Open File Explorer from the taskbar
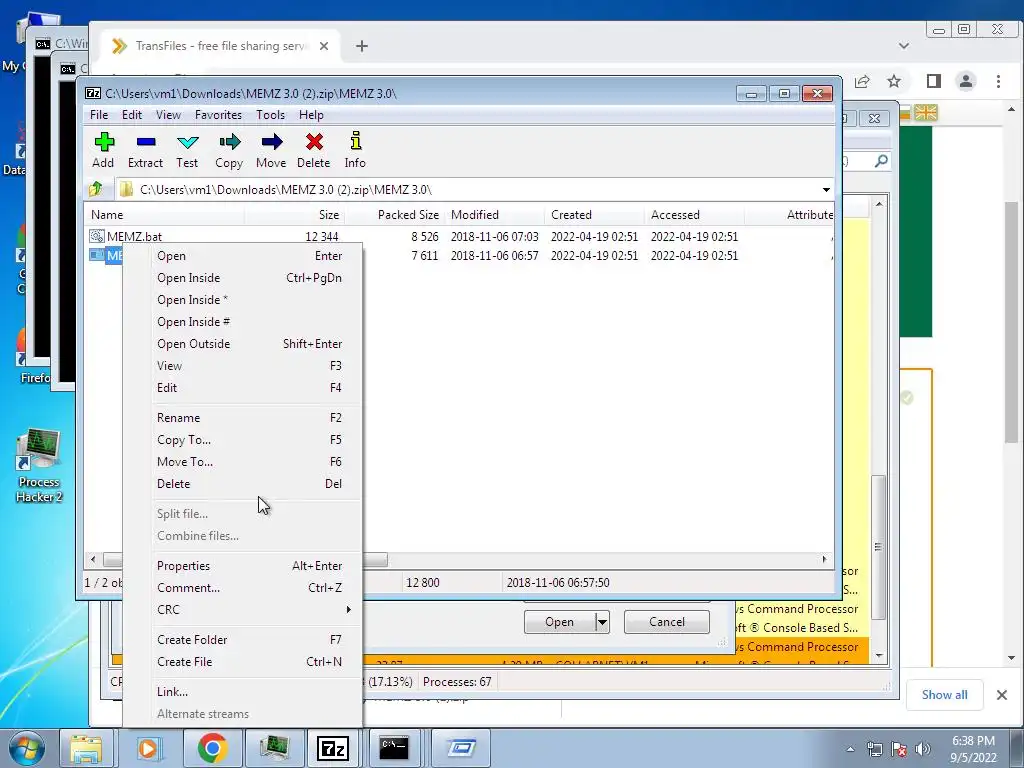Screen dimensions: 1024x768 pos(86,748)
